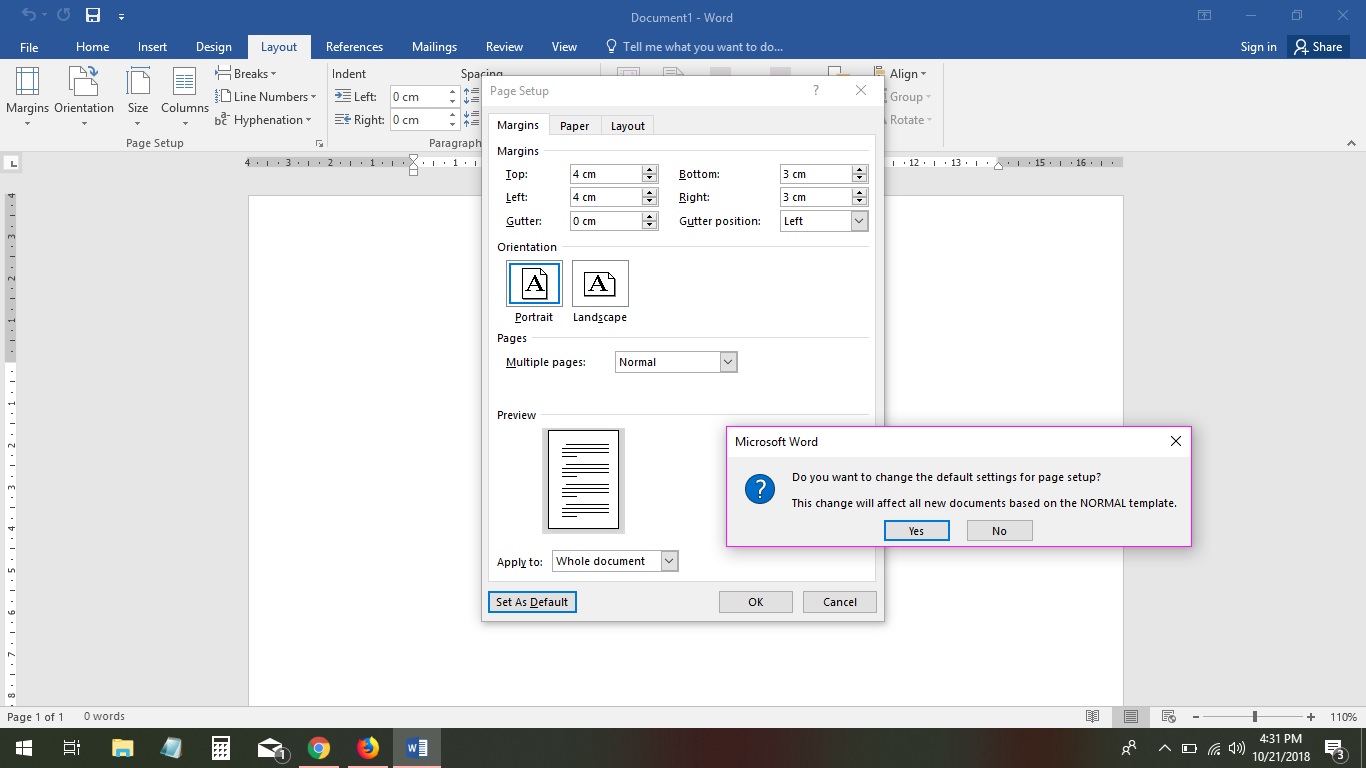Switch to Web Layout view in status bar
Screen dimensions: 1366x768
(x=1168, y=717)
